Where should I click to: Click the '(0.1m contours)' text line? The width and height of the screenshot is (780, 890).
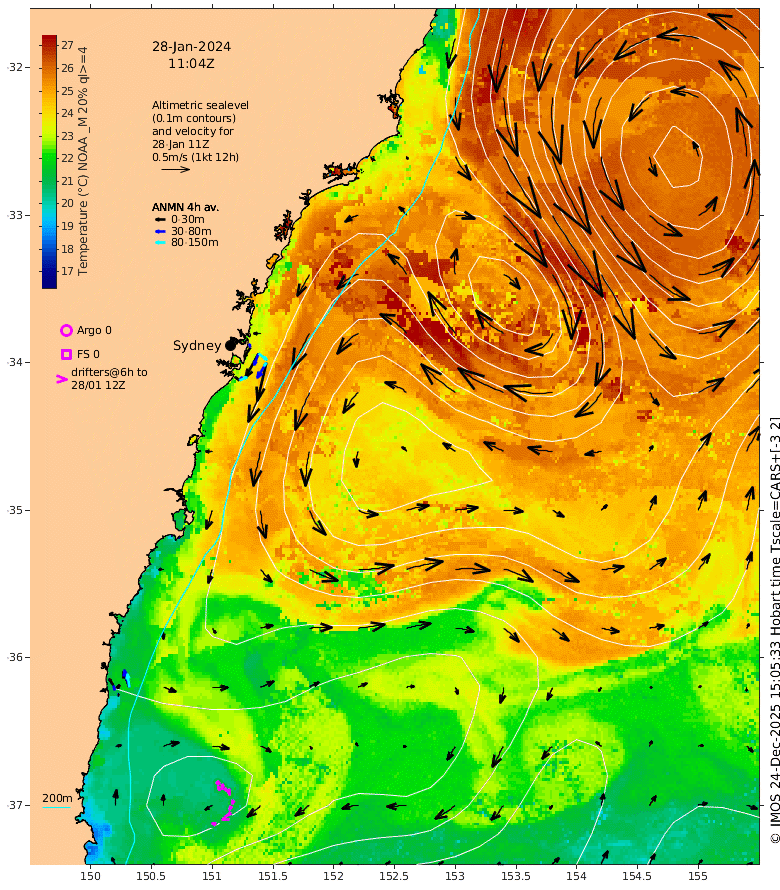click(x=194, y=118)
